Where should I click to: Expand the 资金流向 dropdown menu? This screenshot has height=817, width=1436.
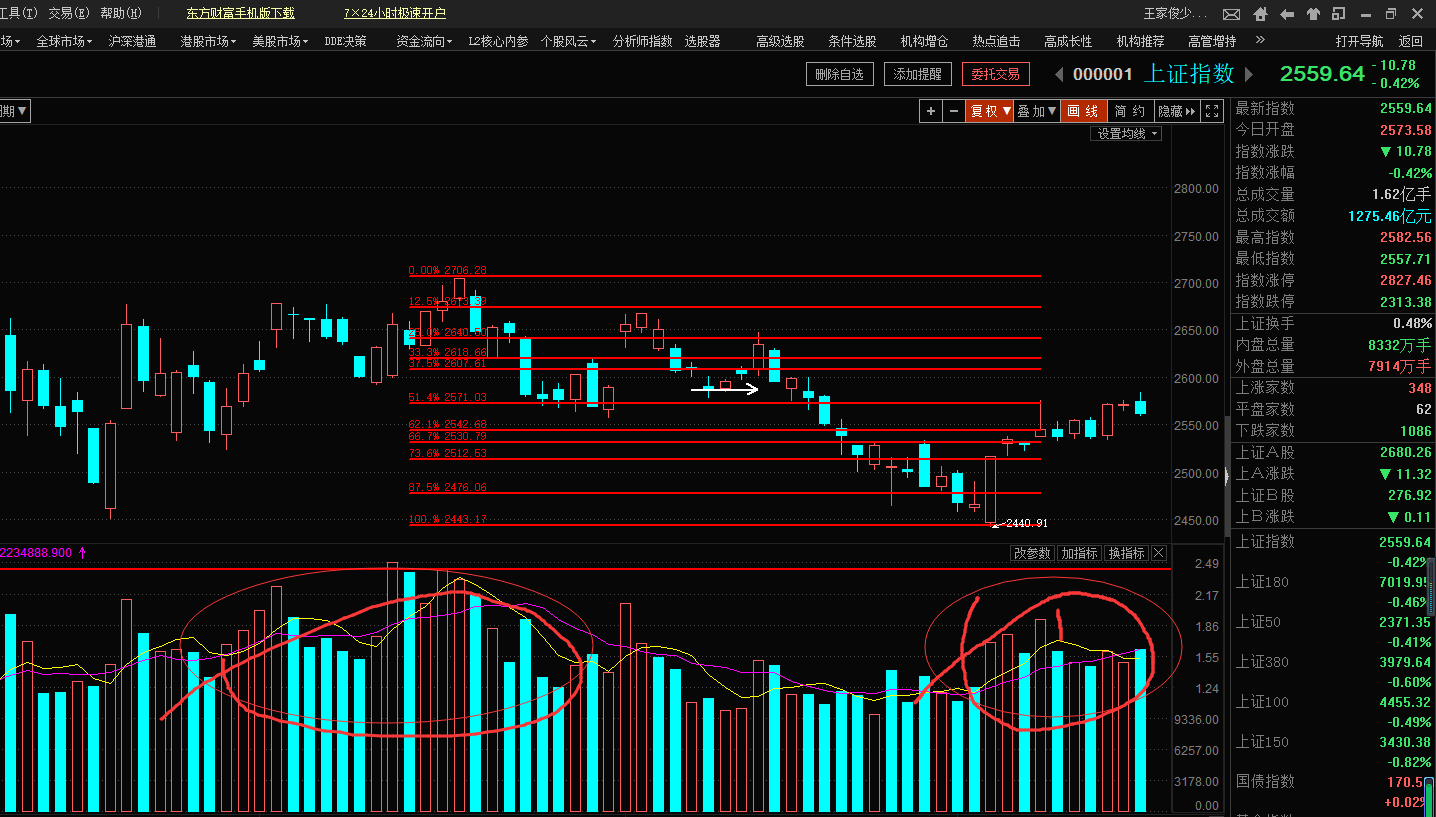click(x=424, y=41)
